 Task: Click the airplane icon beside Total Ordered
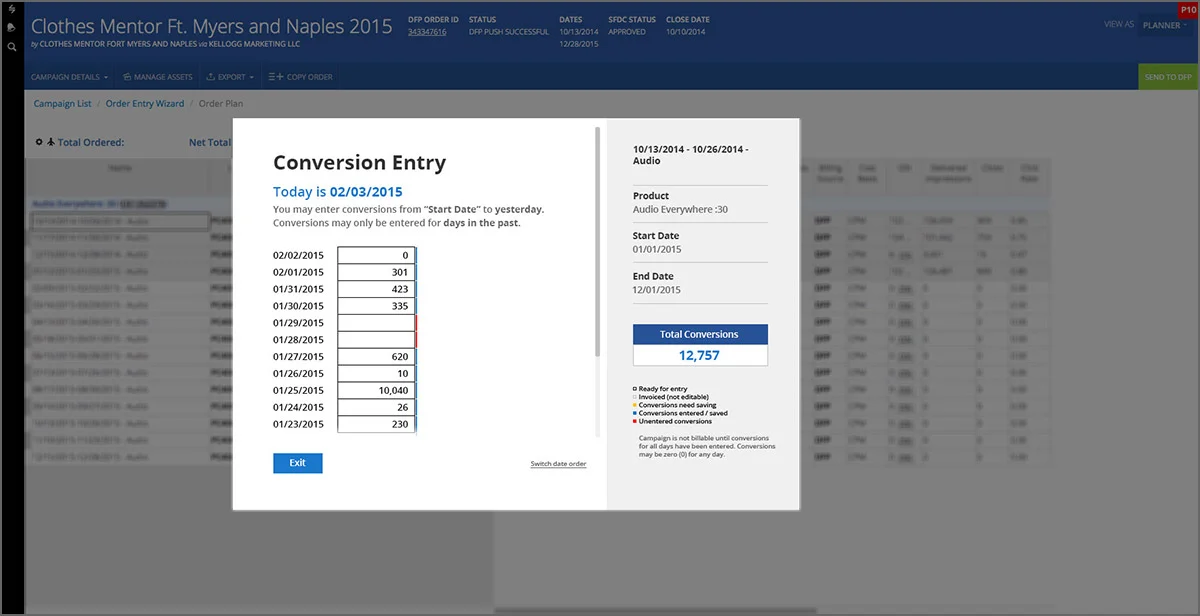(51, 142)
